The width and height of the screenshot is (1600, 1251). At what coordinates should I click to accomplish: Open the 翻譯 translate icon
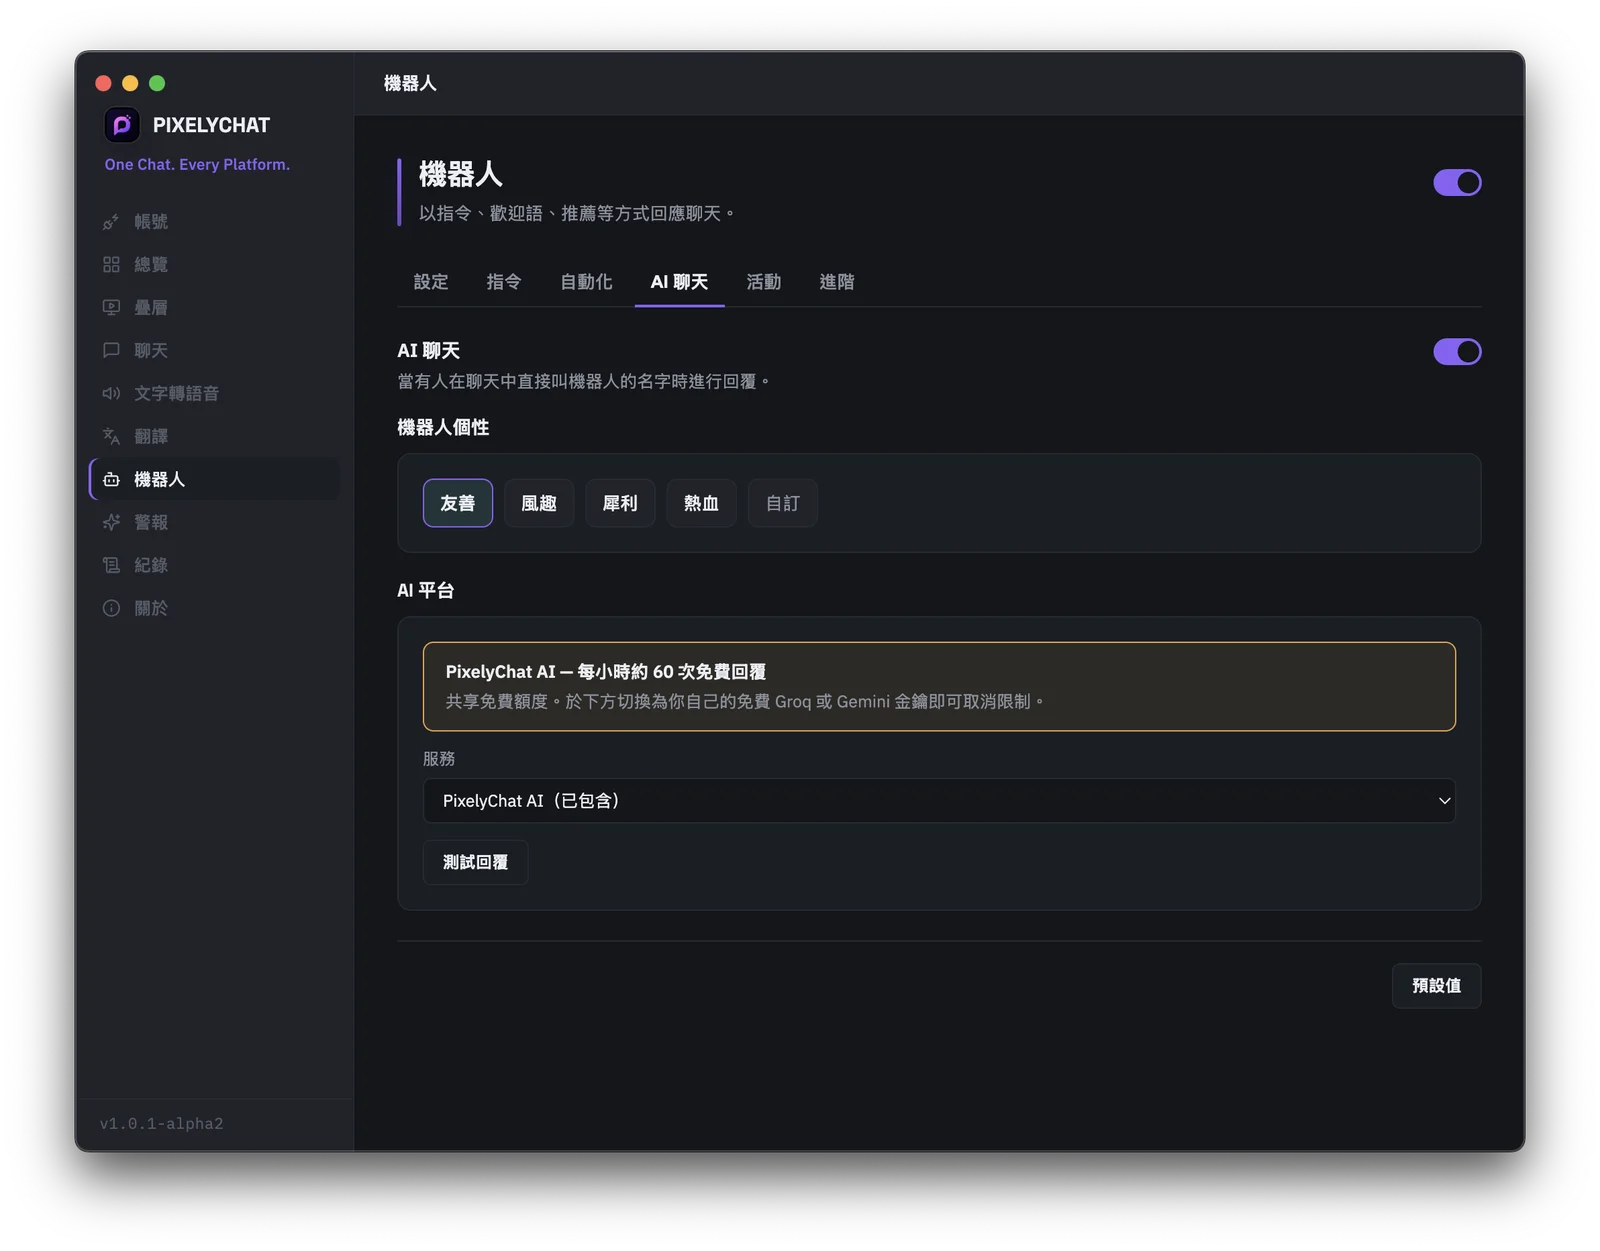coord(111,437)
